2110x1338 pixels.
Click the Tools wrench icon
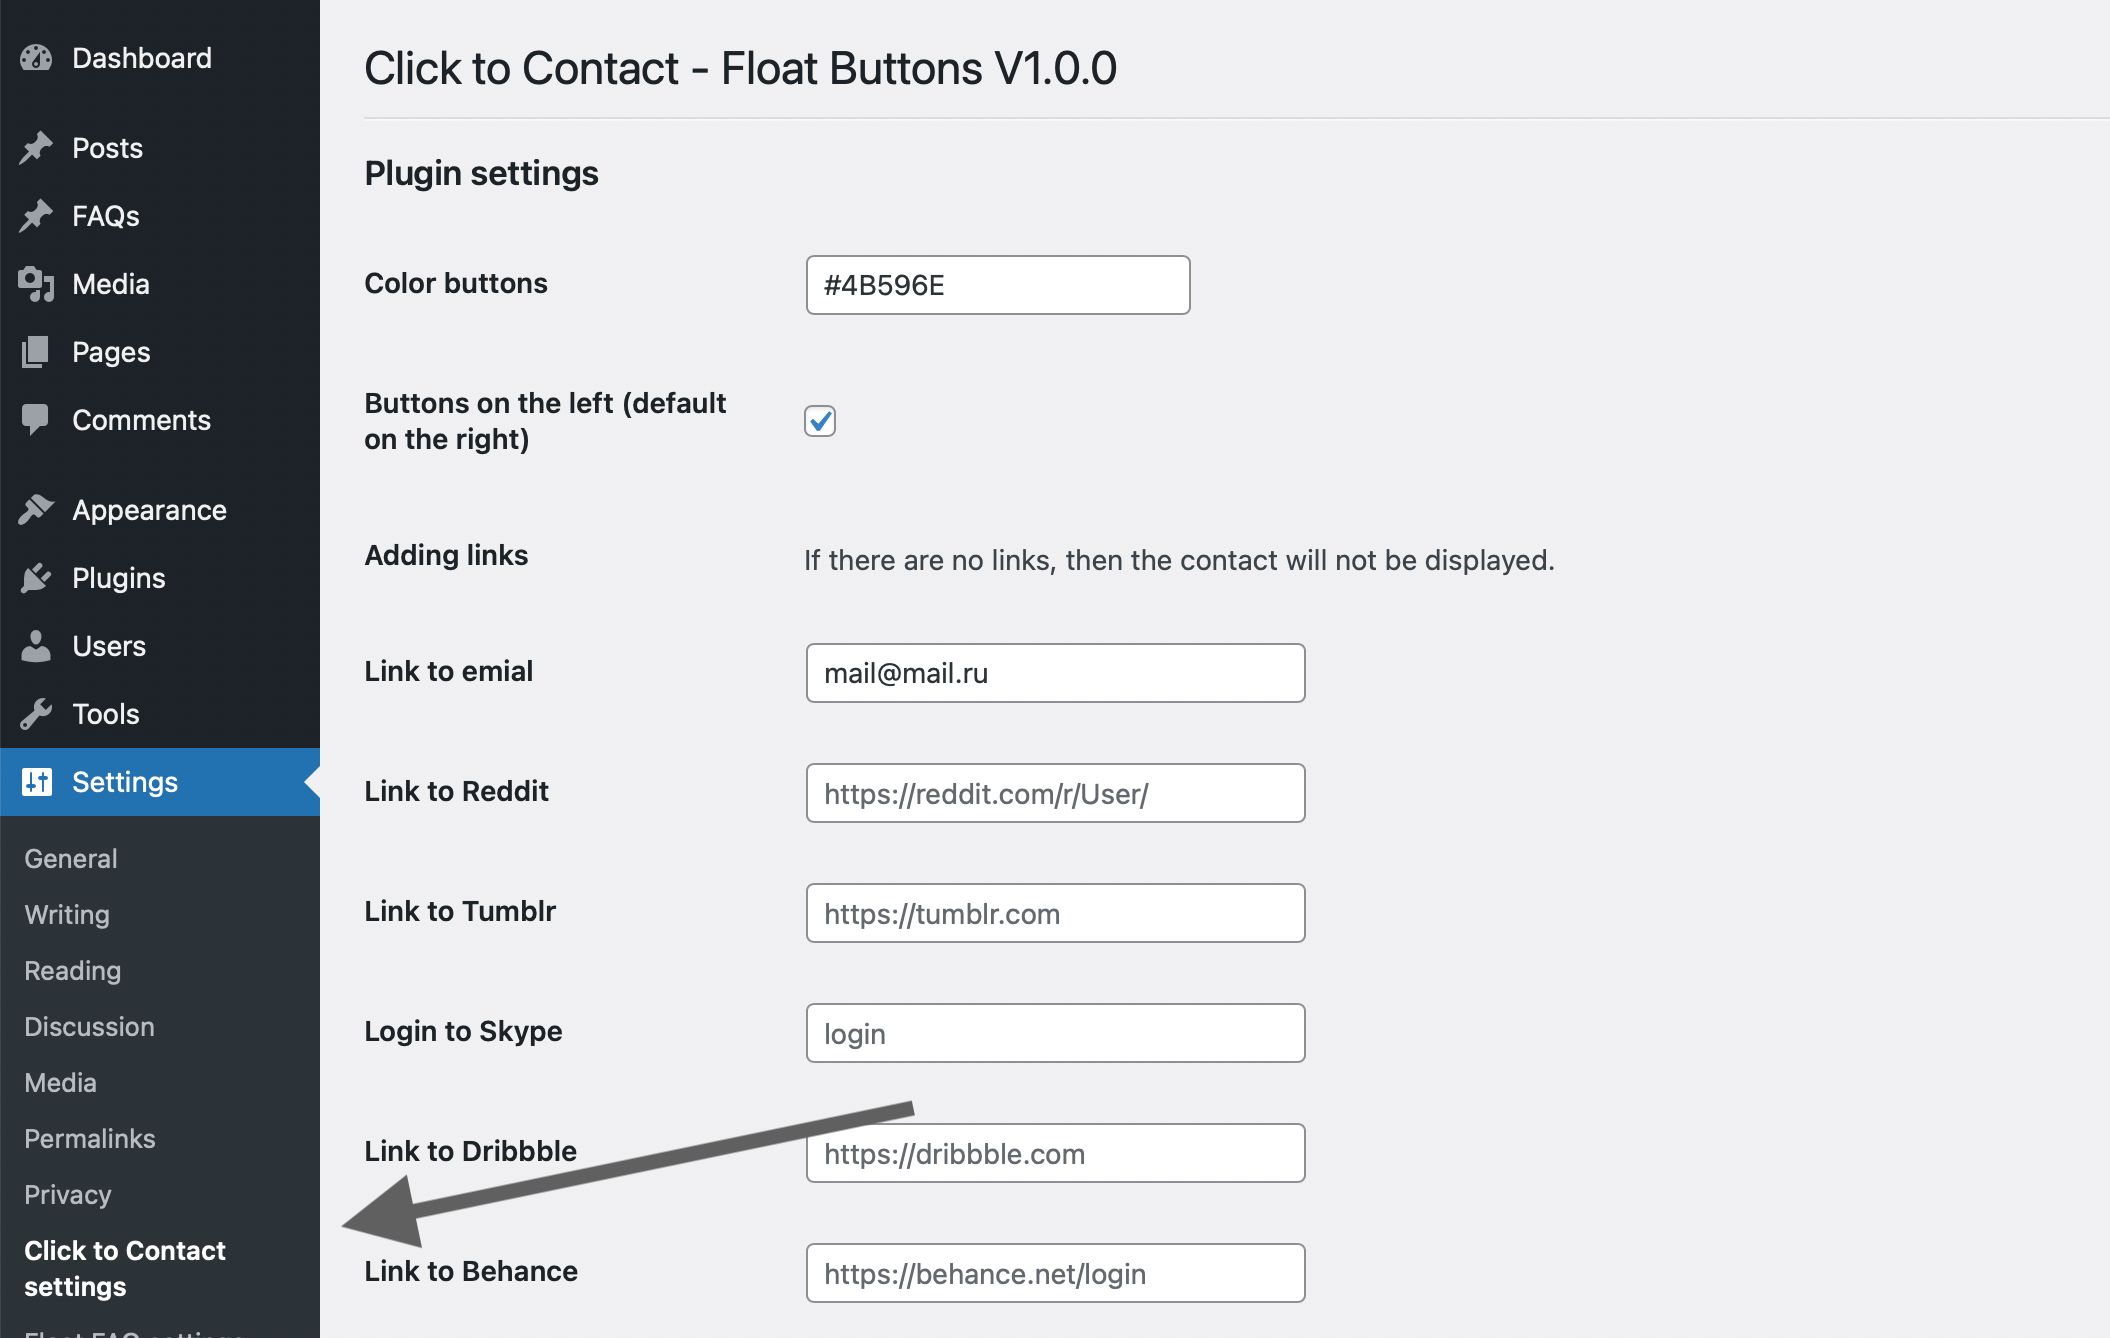pyautogui.click(x=36, y=714)
